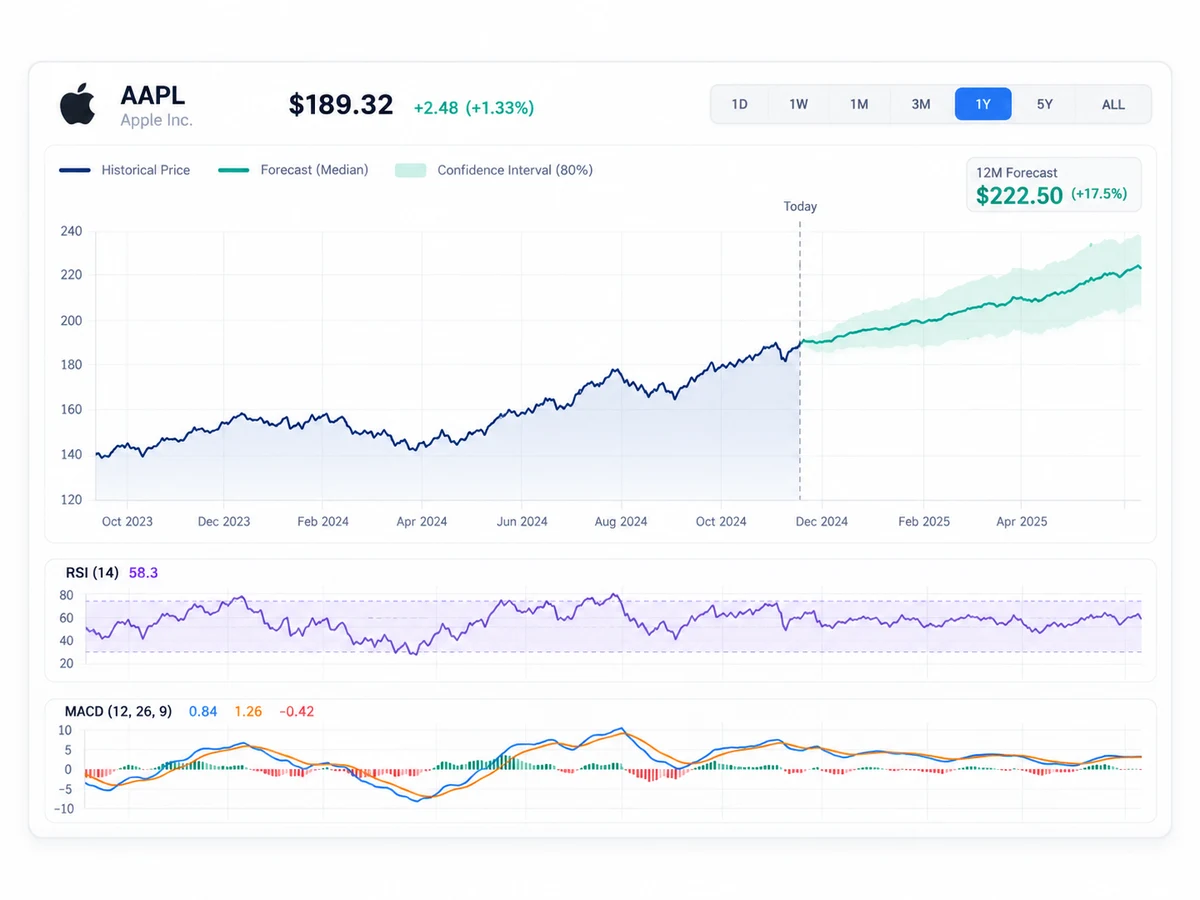Click the RSI value 58.3
Viewport: 1200px width, 900px height.
pyautogui.click(x=144, y=573)
